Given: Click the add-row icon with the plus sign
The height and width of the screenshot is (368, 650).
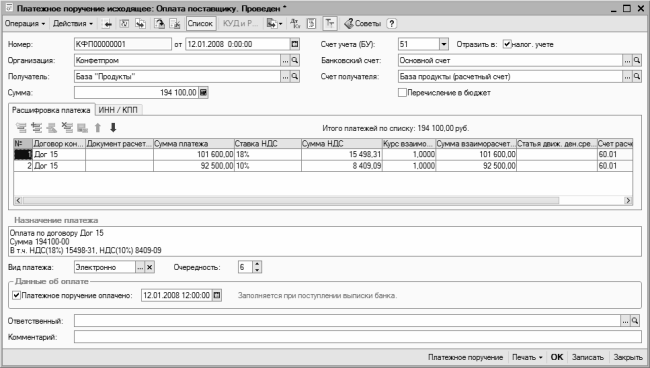Looking at the screenshot, I should 36,128.
